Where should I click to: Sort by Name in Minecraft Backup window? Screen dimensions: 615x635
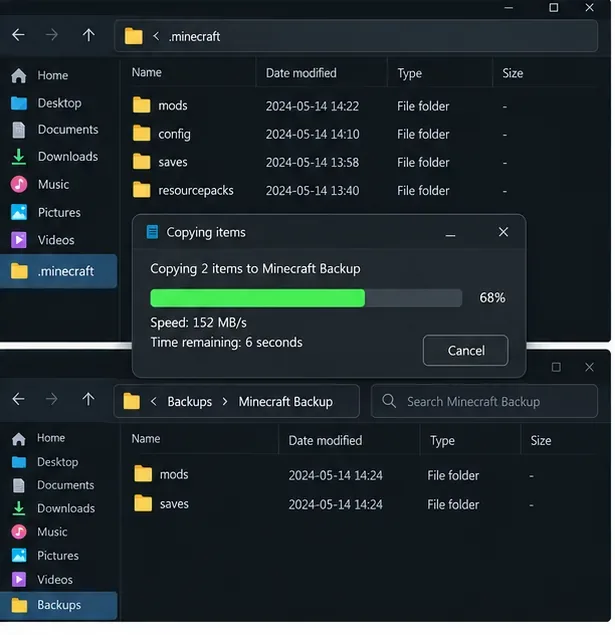(x=146, y=439)
